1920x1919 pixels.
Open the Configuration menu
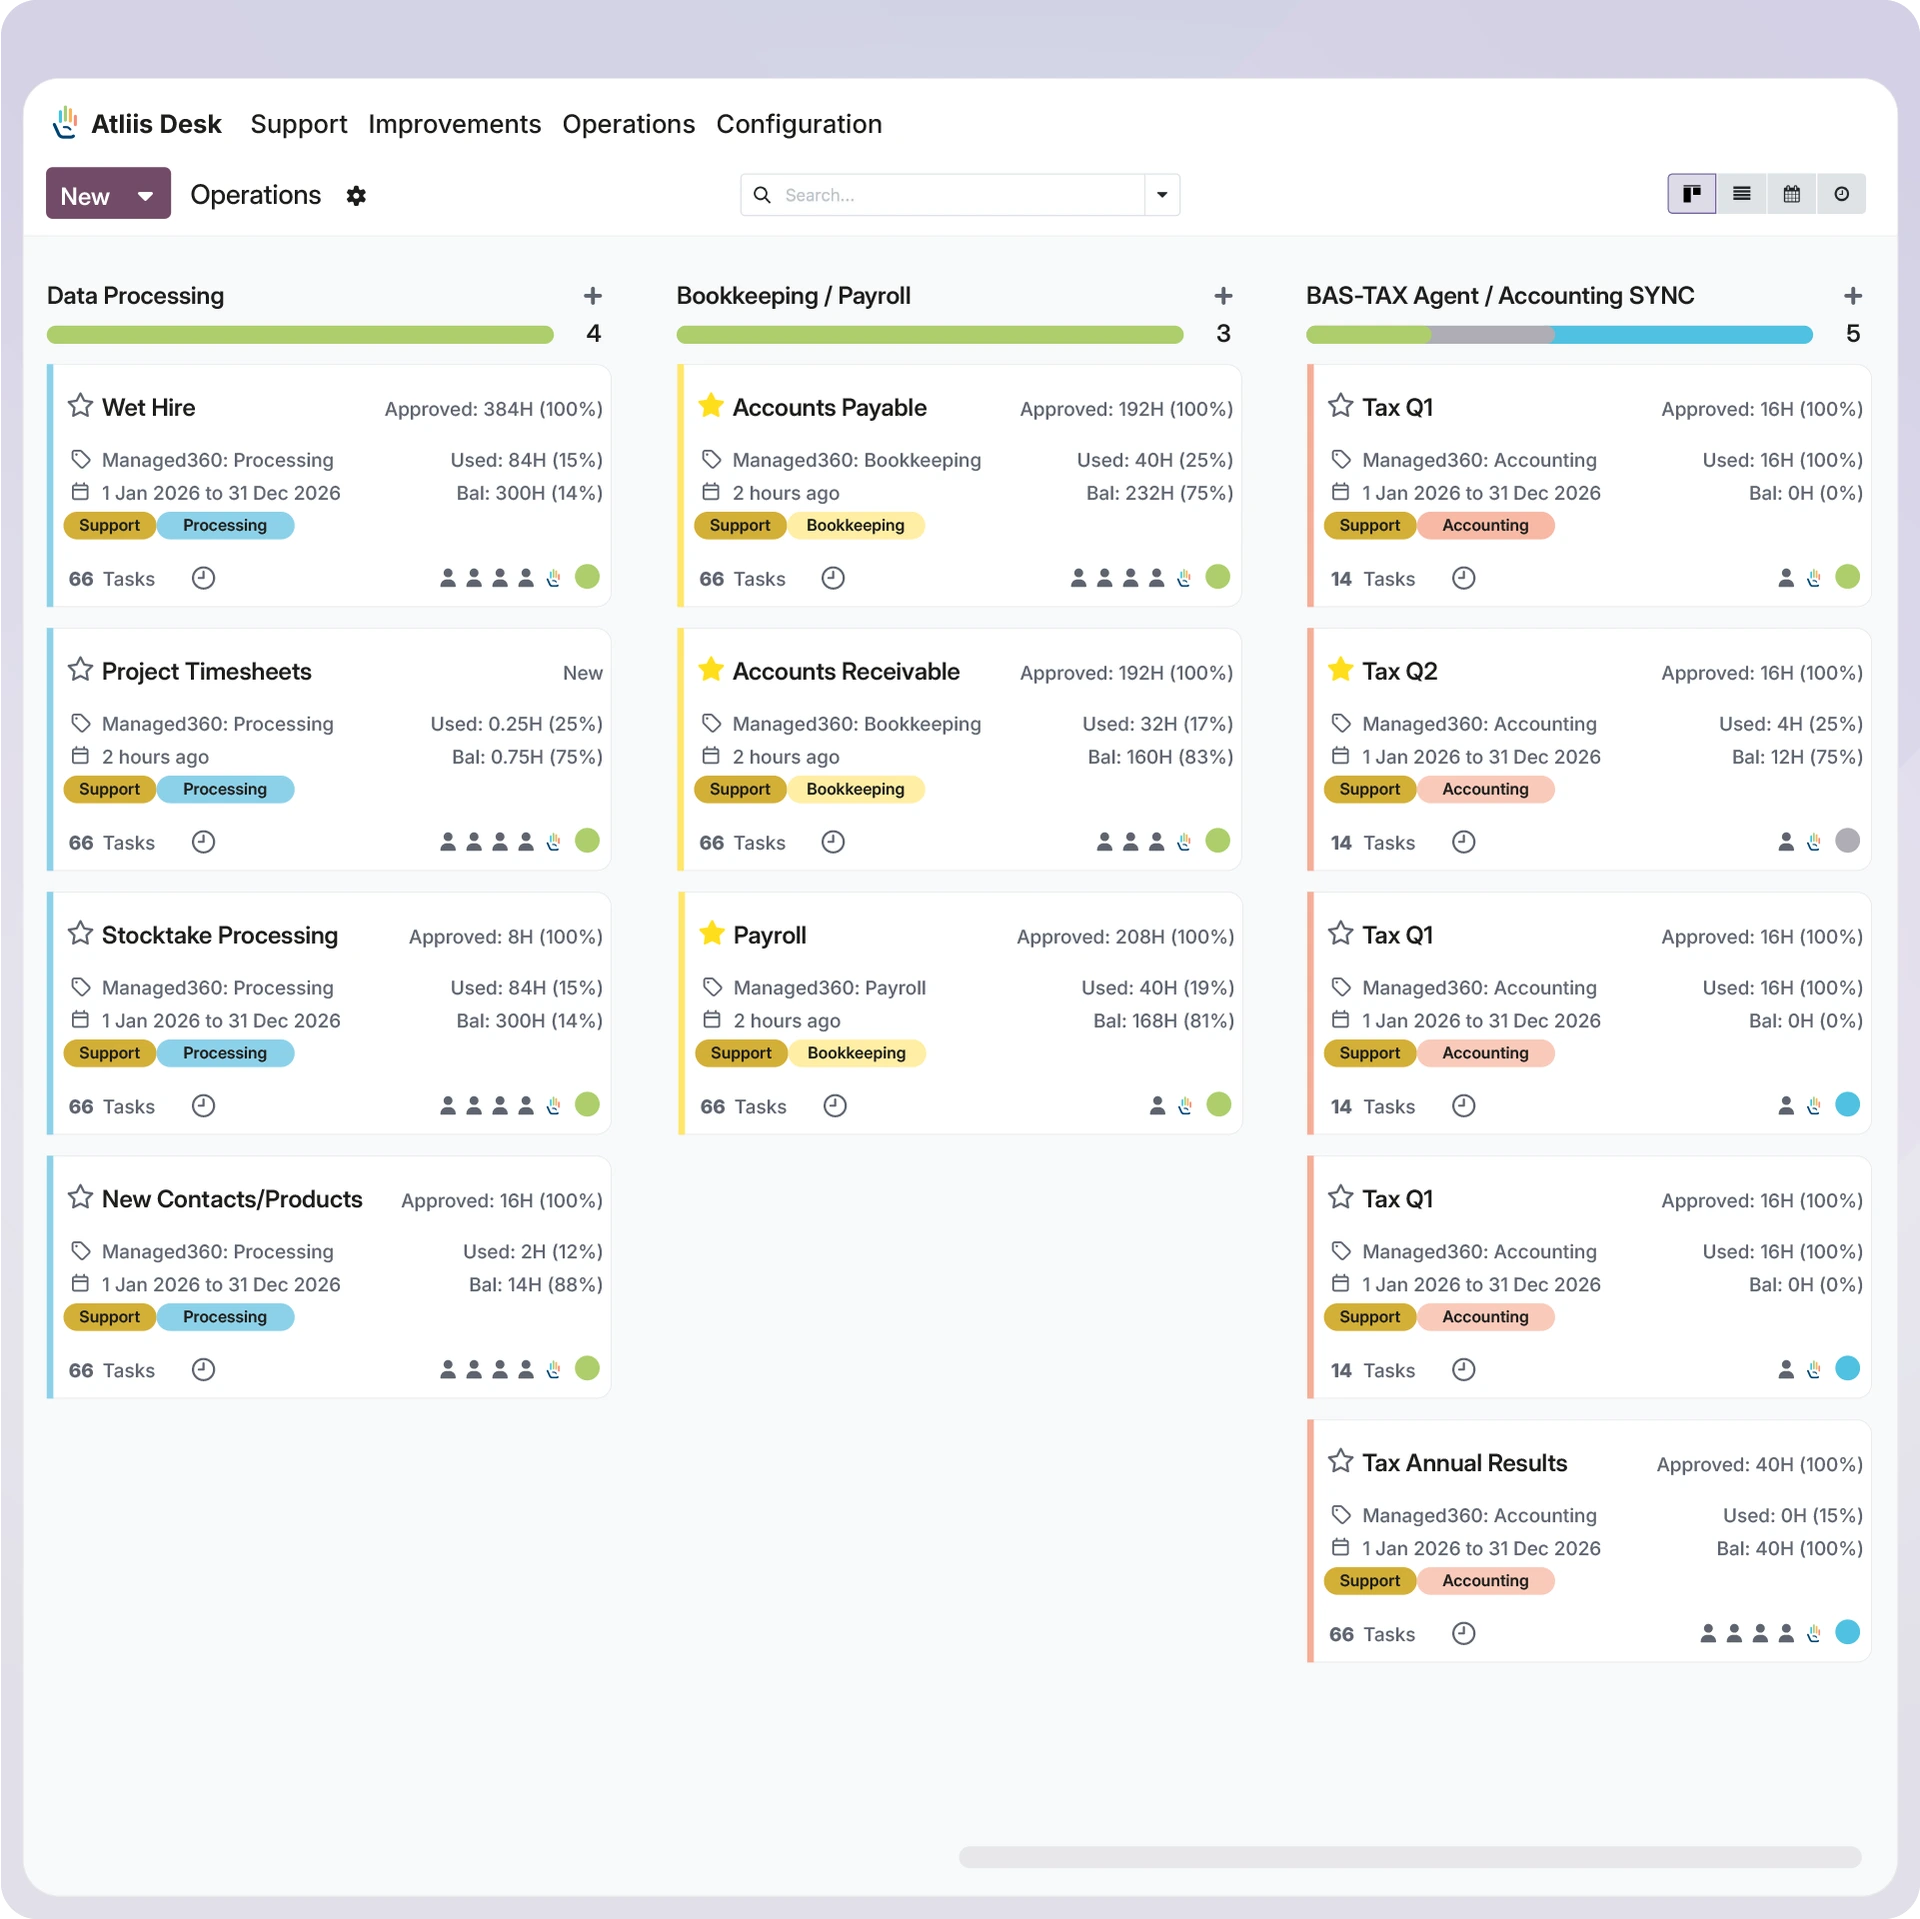(x=798, y=124)
